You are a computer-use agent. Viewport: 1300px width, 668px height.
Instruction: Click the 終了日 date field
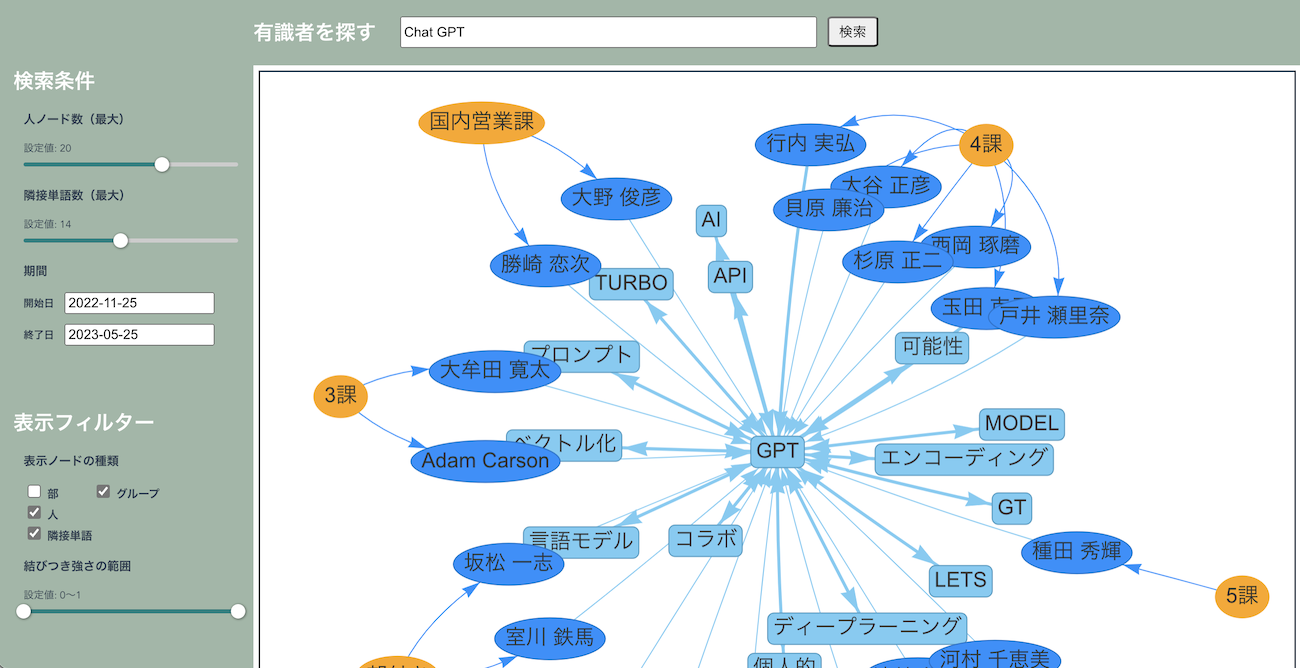pyautogui.click(x=139, y=335)
